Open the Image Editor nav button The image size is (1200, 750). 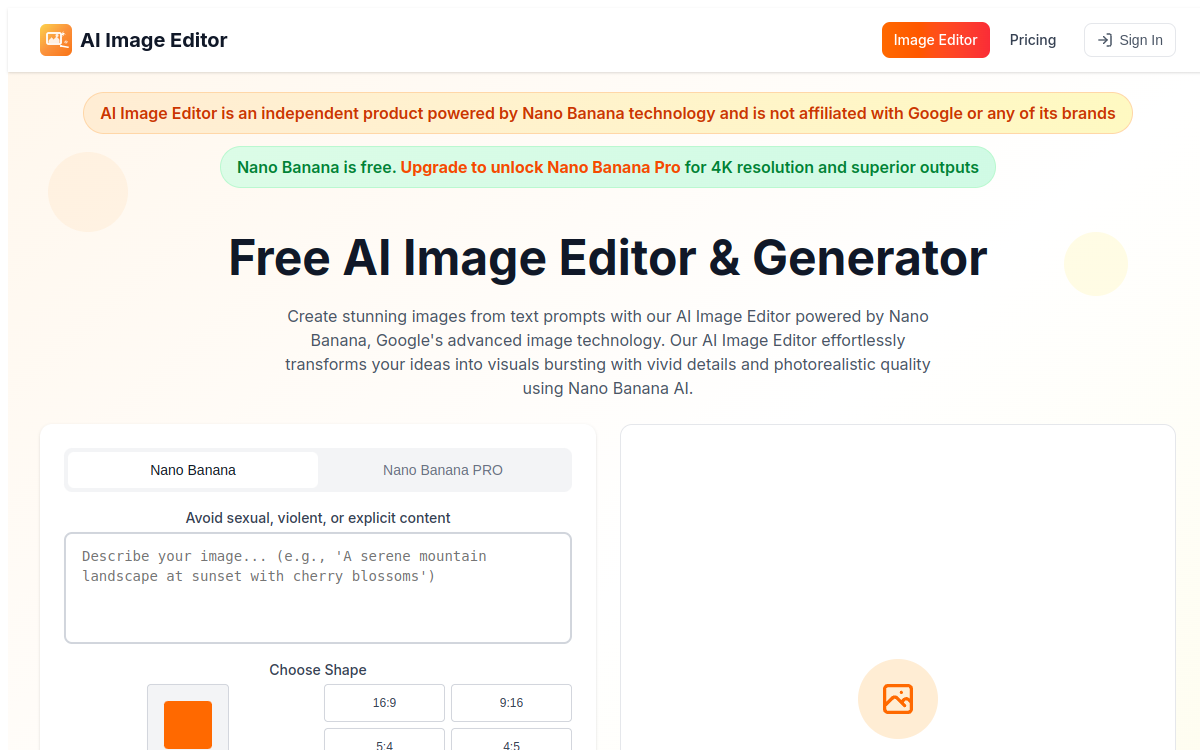coord(936,40)
